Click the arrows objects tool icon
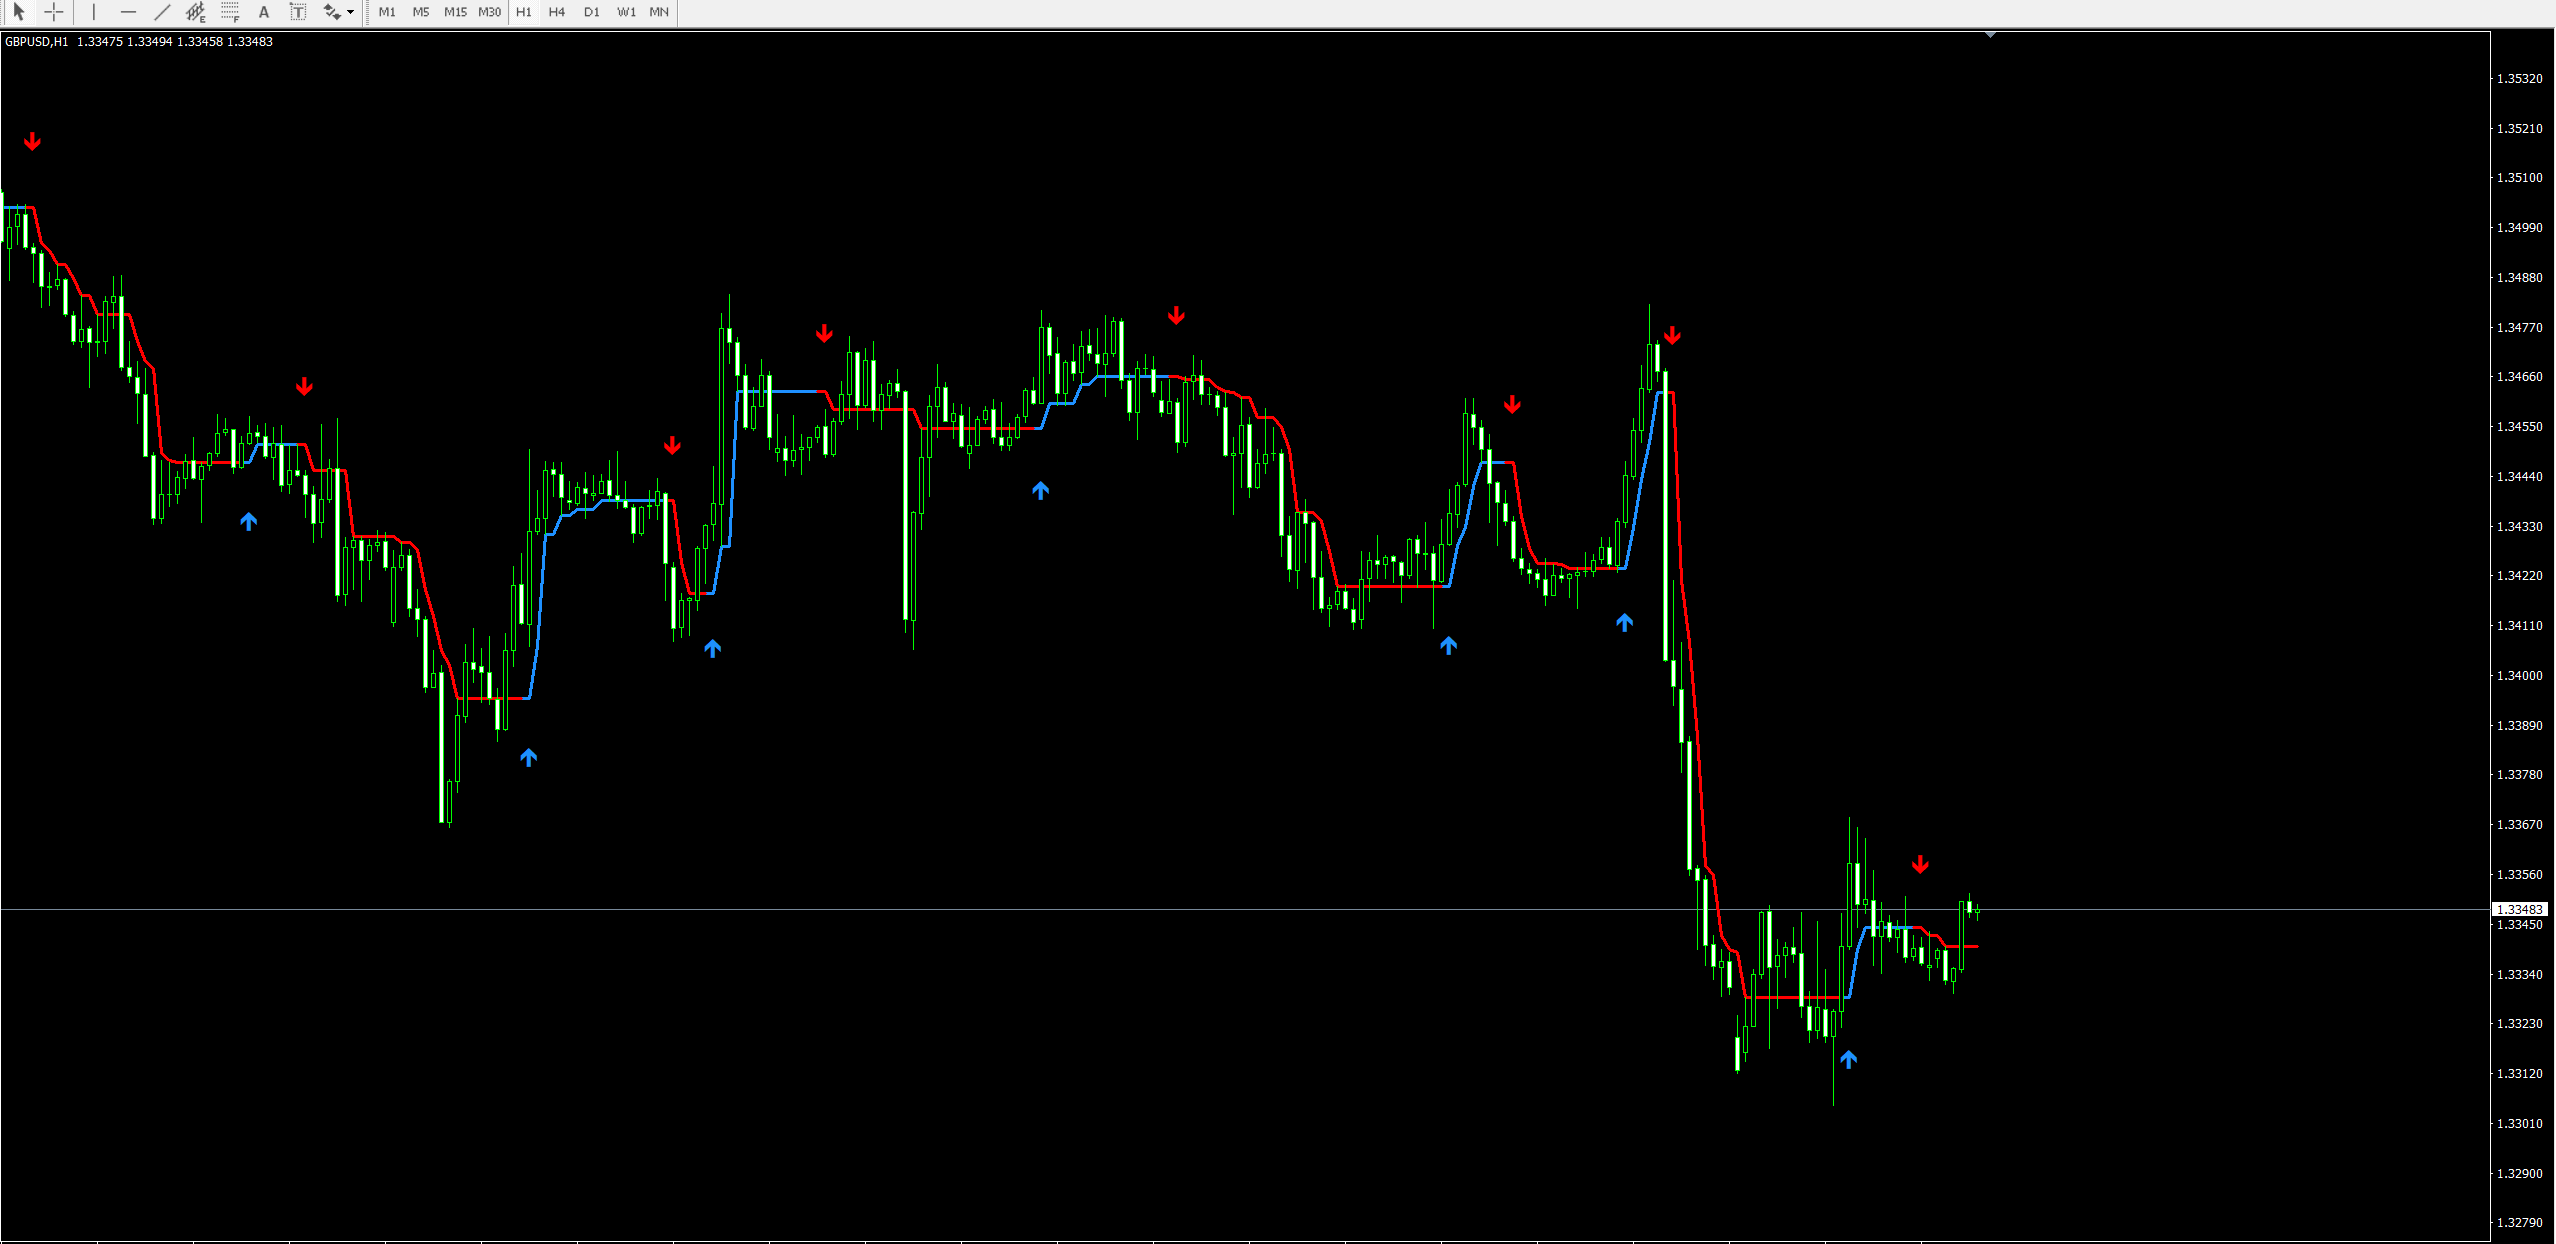This screenshot has height=1244, width=2556. click(332, 12)
